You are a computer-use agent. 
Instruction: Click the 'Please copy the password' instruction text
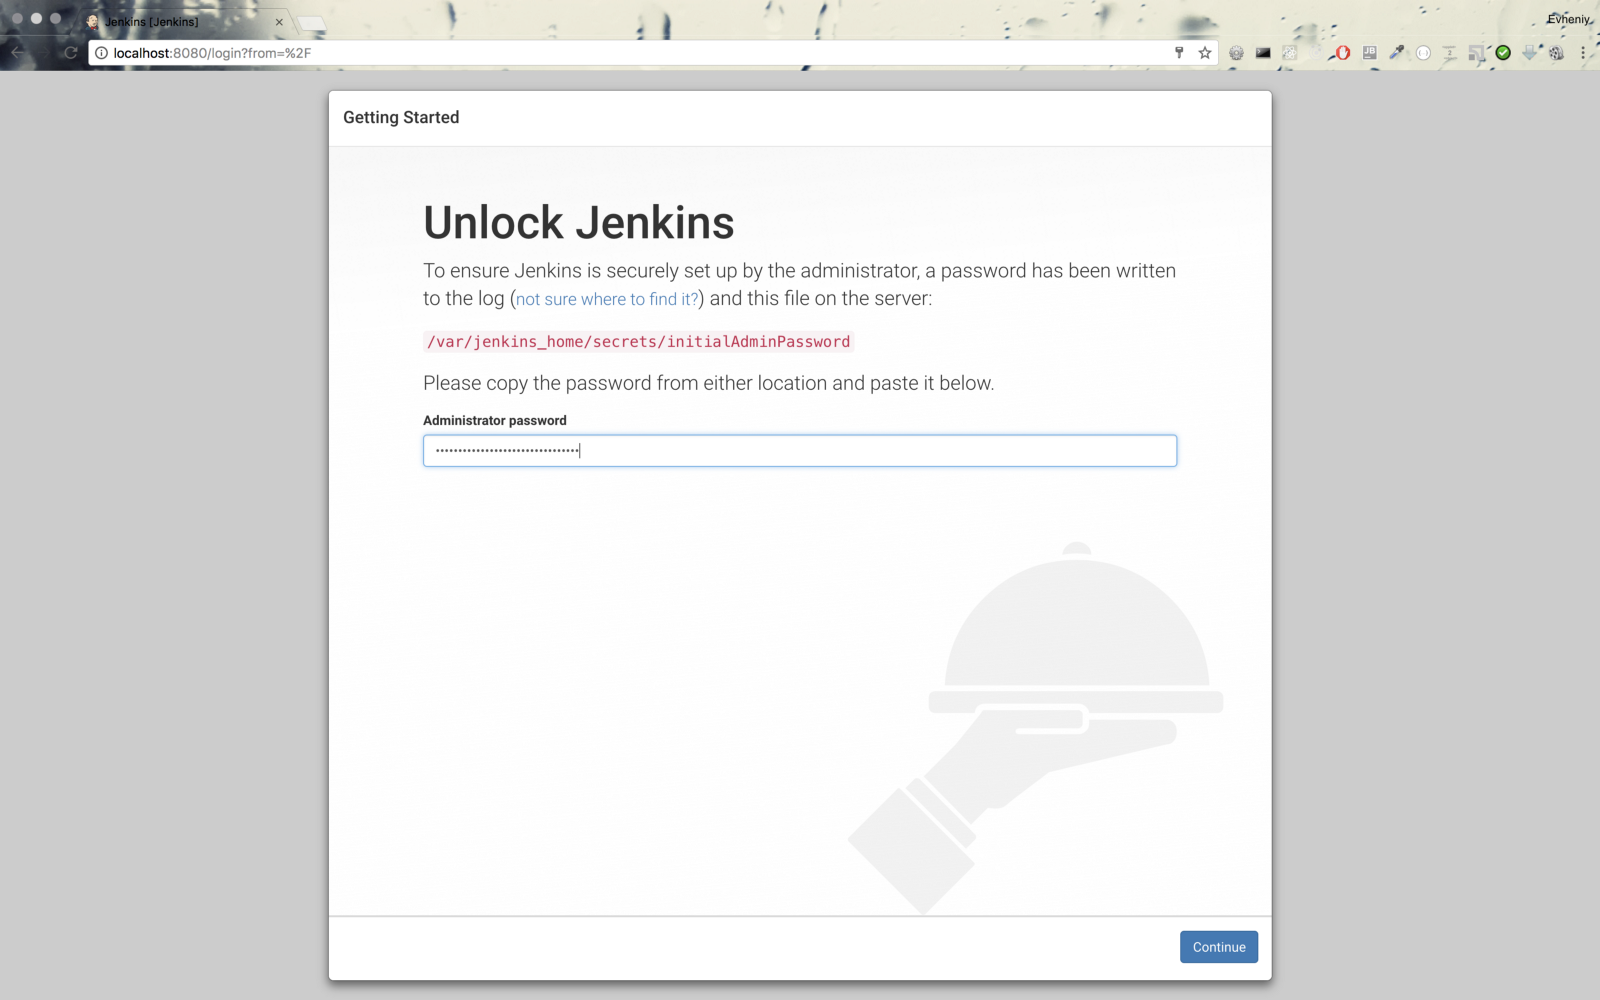(709, 383)
